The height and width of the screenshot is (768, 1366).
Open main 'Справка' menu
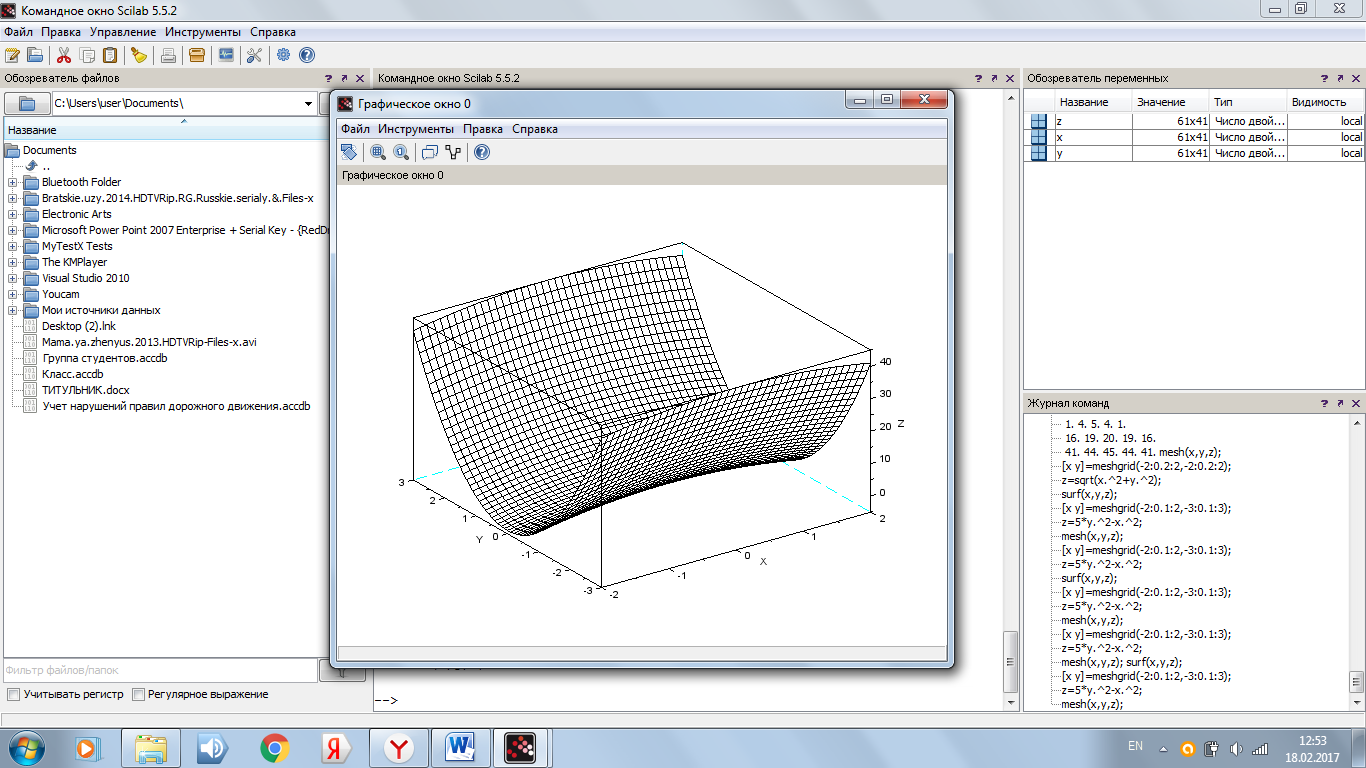click(273, 32)
